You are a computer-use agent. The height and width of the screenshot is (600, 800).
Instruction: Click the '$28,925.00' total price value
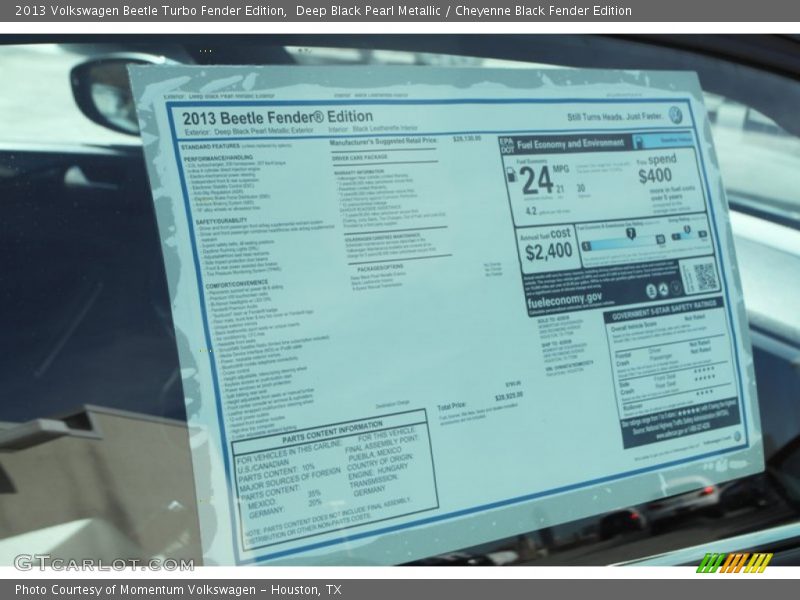[x=509, y=396]
